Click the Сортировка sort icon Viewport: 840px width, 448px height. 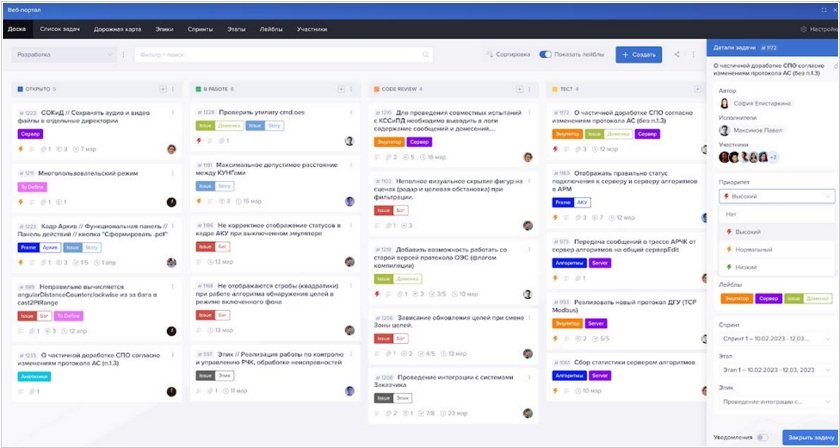[x=490, y=55]
